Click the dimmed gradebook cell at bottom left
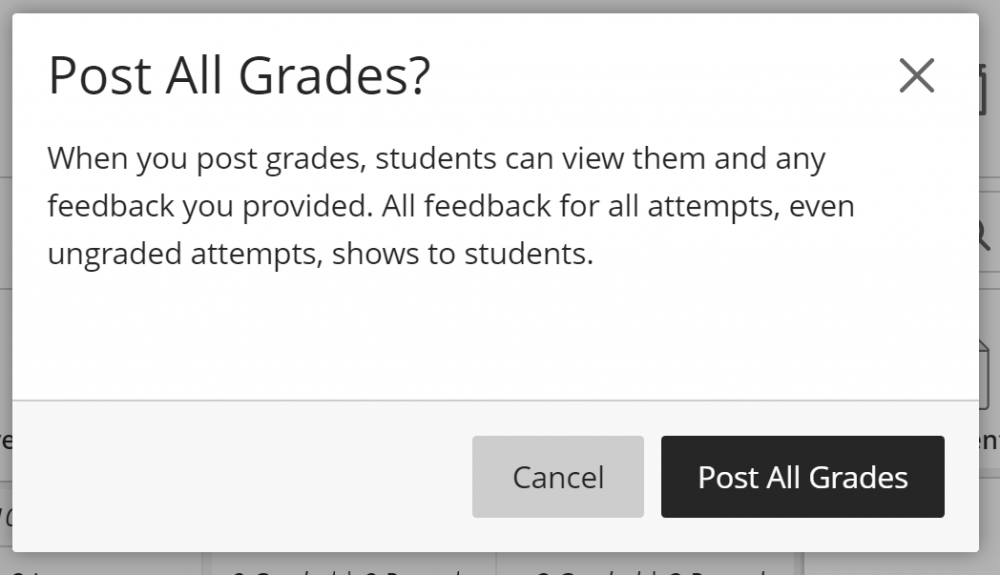The height and width of the screenshot is (575, 1000). coord(100,565)
